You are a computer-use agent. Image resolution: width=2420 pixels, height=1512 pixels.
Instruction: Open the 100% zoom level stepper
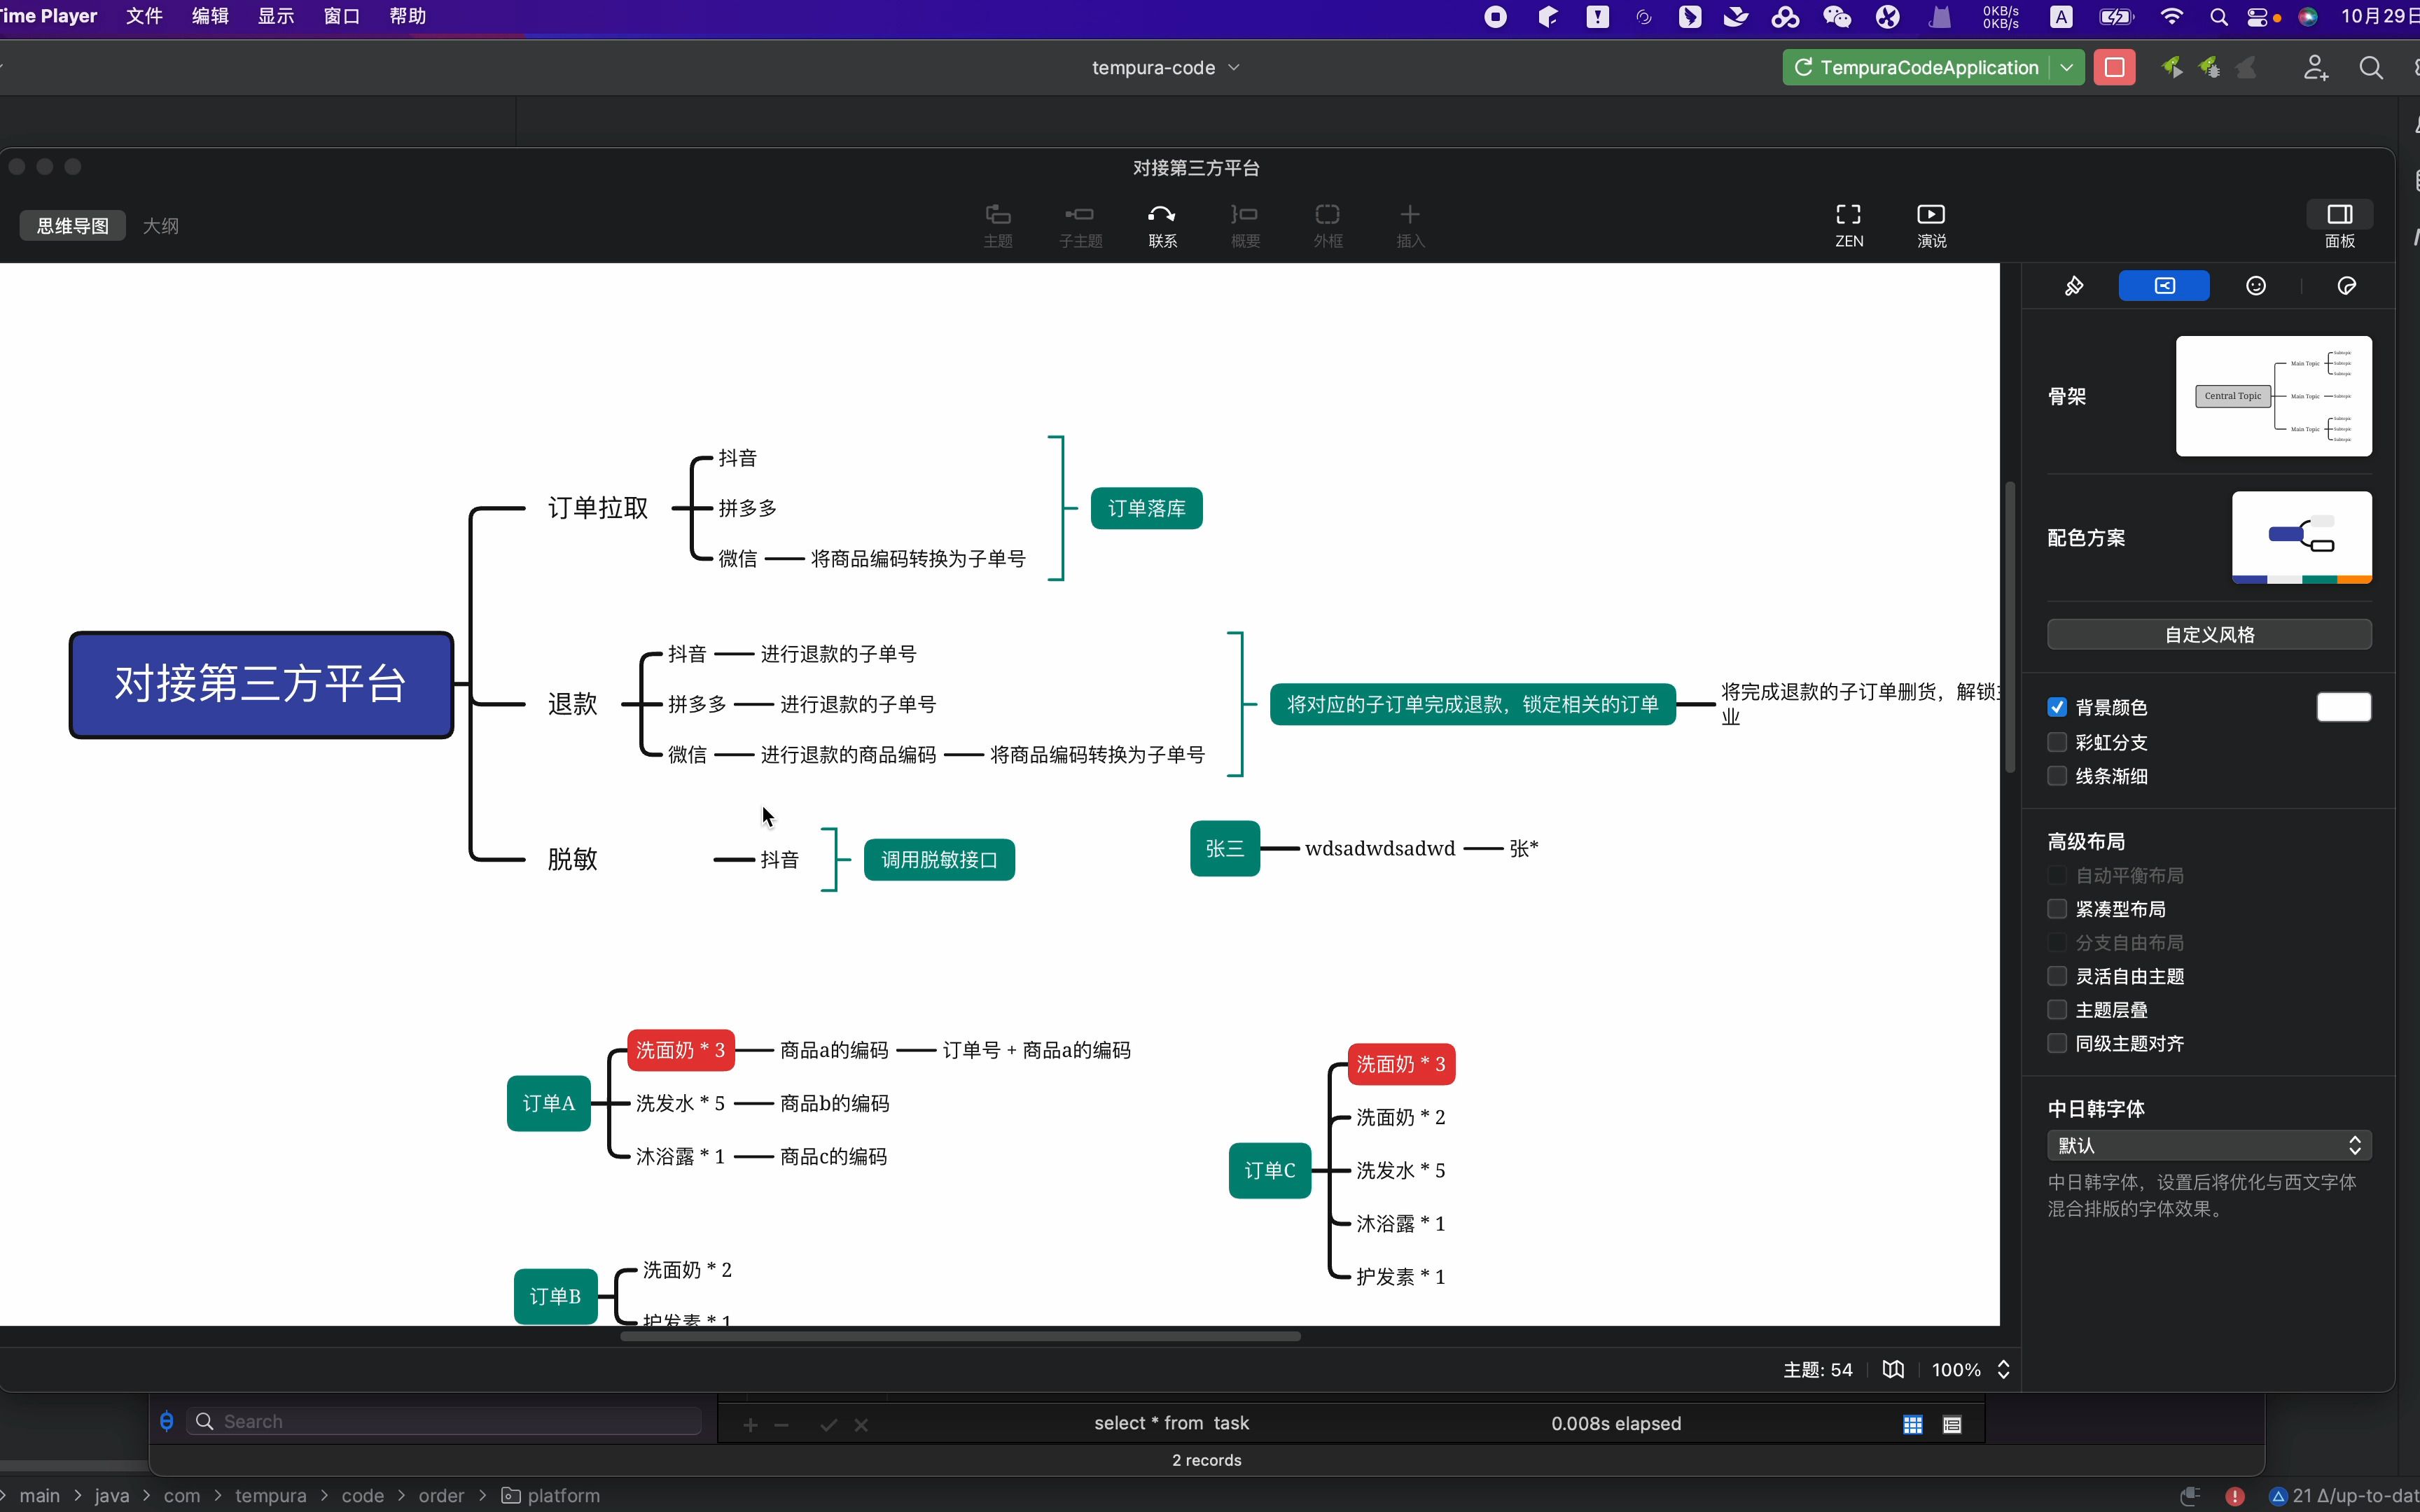click(x=2003, y=1369)
